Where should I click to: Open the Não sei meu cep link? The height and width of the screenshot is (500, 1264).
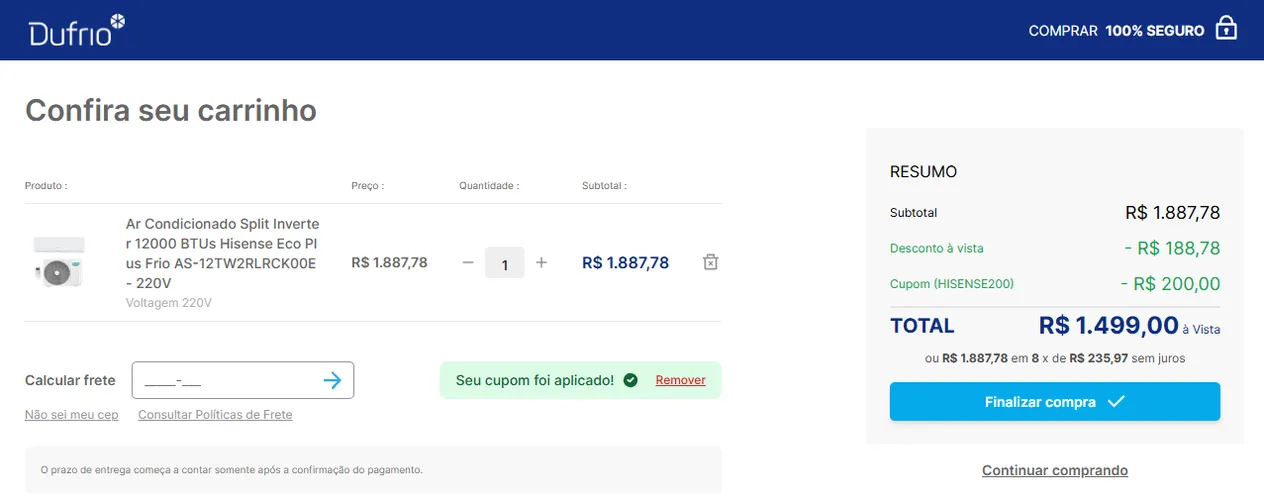click(72, 415)
